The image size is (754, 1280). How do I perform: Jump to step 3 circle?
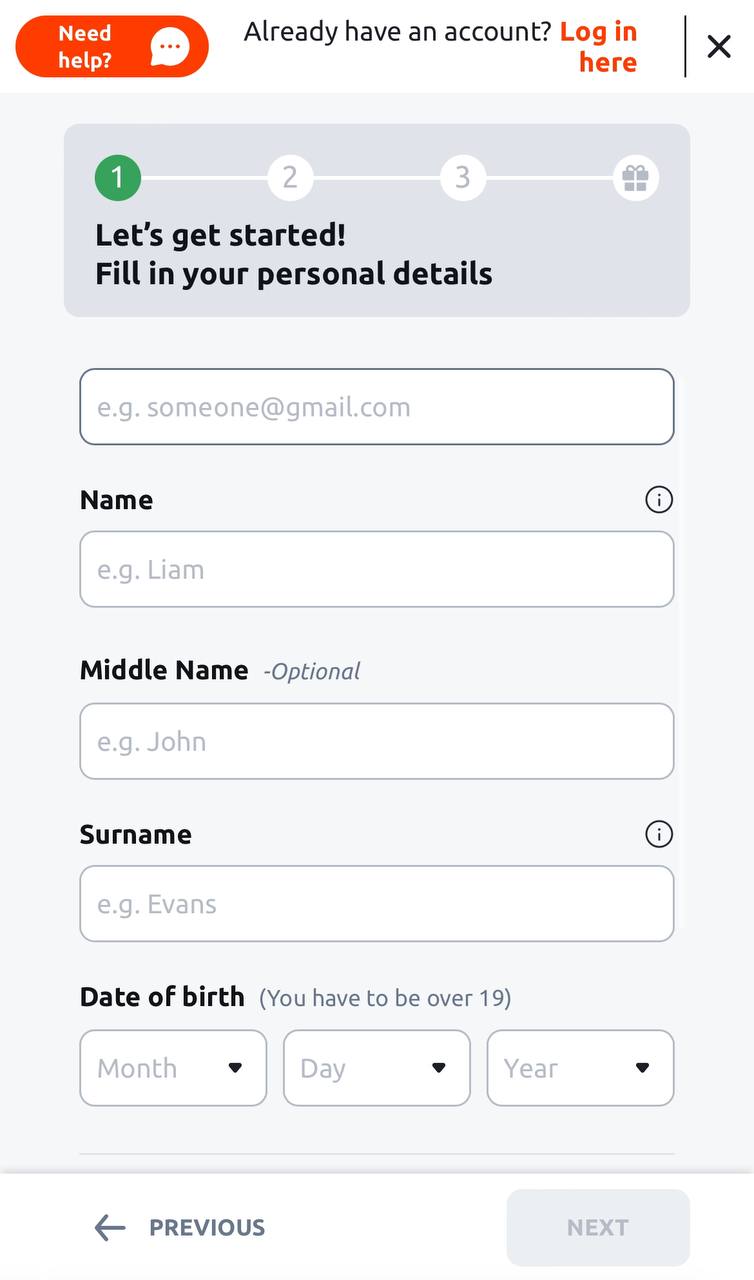pos(463,178)
